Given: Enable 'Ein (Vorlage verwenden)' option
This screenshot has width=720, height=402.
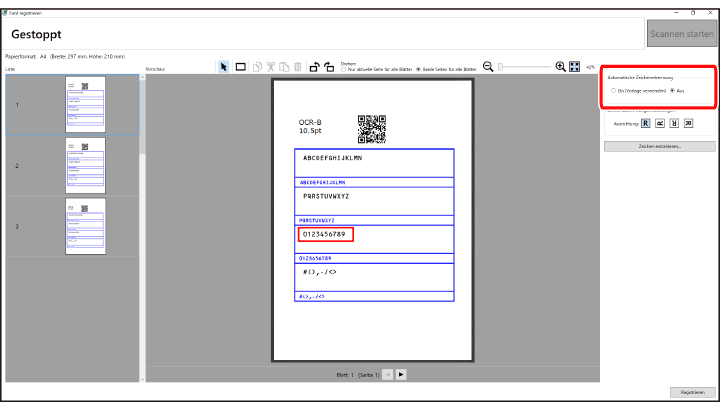Looking at the screenshot, I should [x=613, y=90].
